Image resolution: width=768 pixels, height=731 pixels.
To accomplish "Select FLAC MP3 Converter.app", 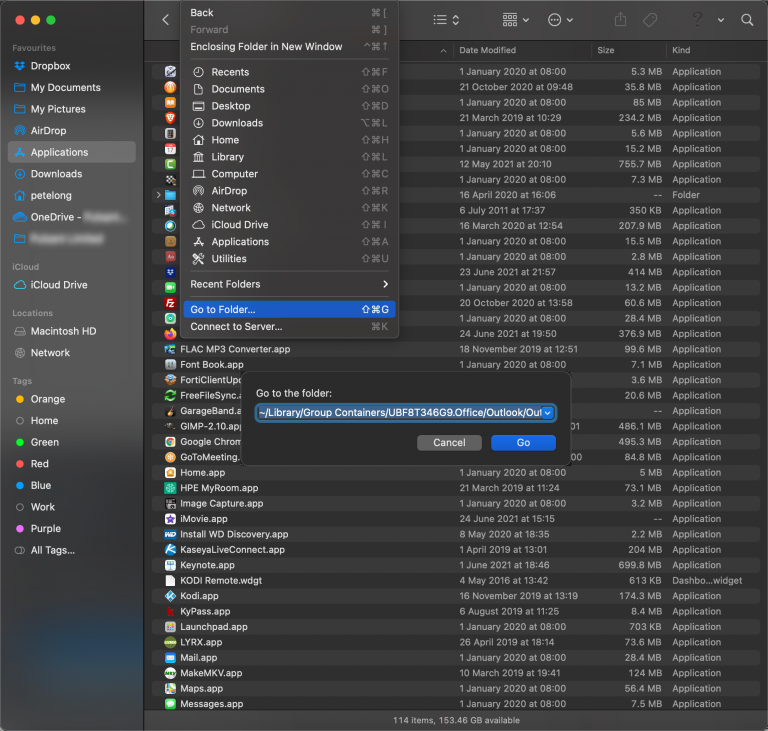I will [x=235, y=349].
